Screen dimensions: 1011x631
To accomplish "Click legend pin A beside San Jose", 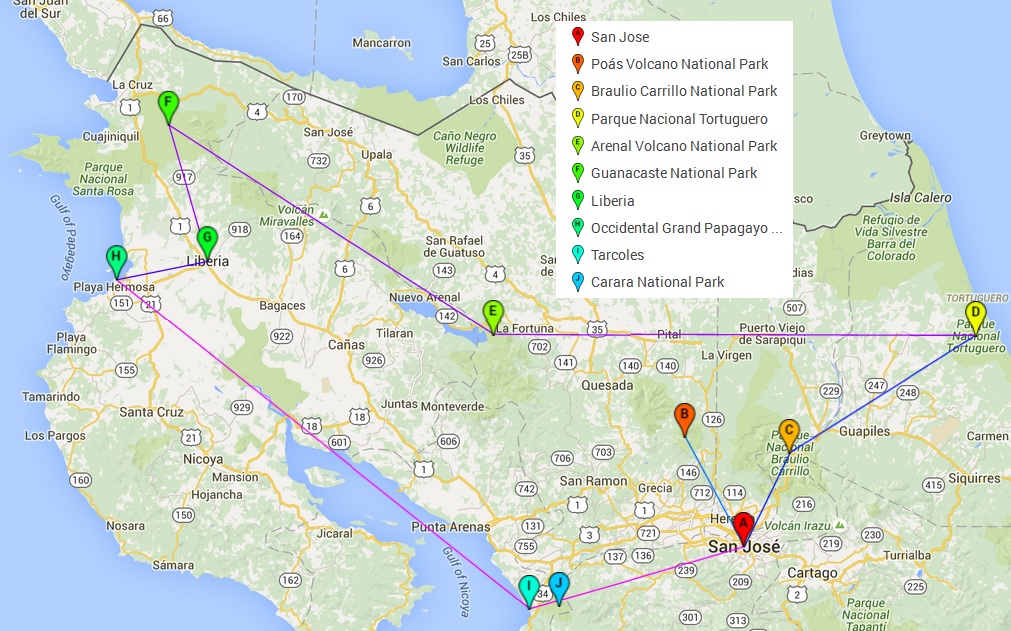I will coord(578,36).
